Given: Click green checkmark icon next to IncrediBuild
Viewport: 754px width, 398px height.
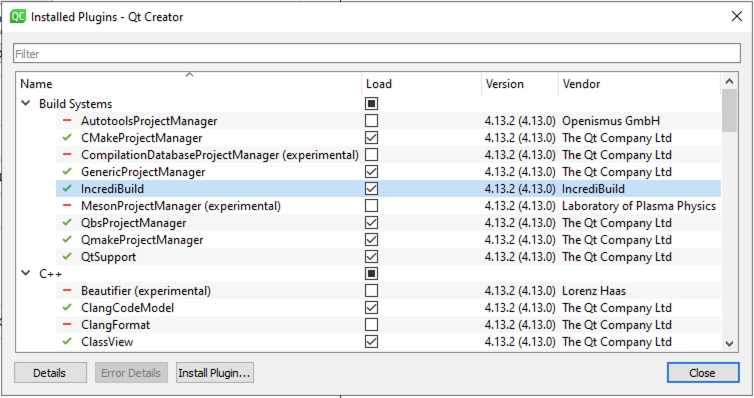Looking at the screenshot, I should point(67,188).
